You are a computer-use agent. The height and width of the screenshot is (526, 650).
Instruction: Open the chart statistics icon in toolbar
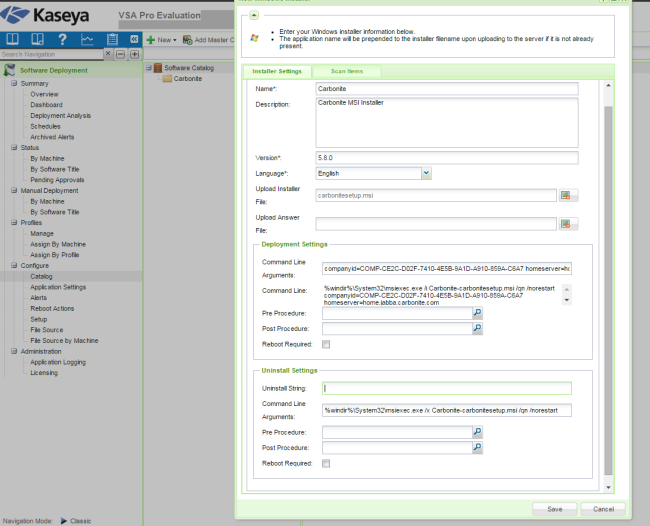(x=87, y=39)
